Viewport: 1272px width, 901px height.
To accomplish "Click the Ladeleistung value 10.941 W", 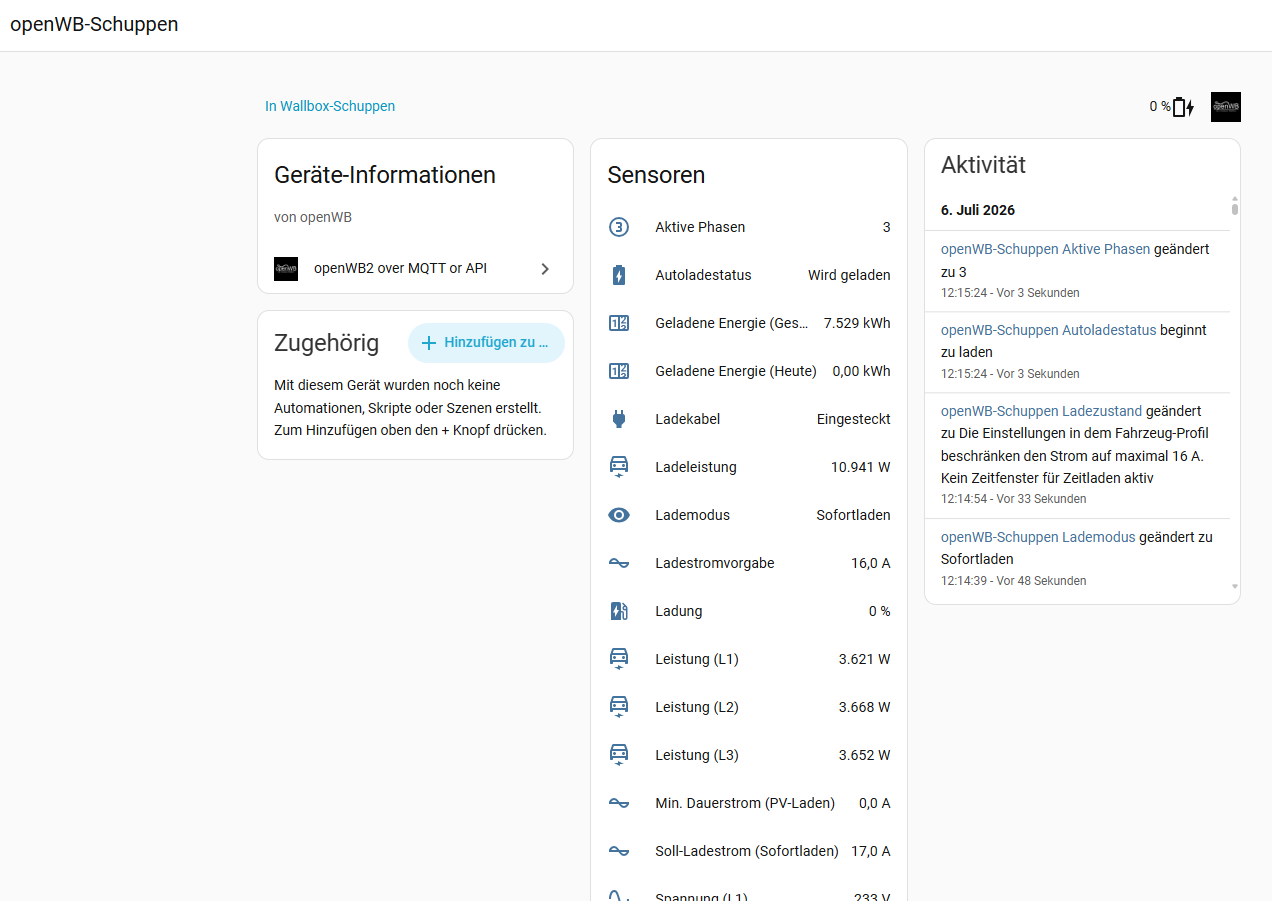I will click(861, 467).
